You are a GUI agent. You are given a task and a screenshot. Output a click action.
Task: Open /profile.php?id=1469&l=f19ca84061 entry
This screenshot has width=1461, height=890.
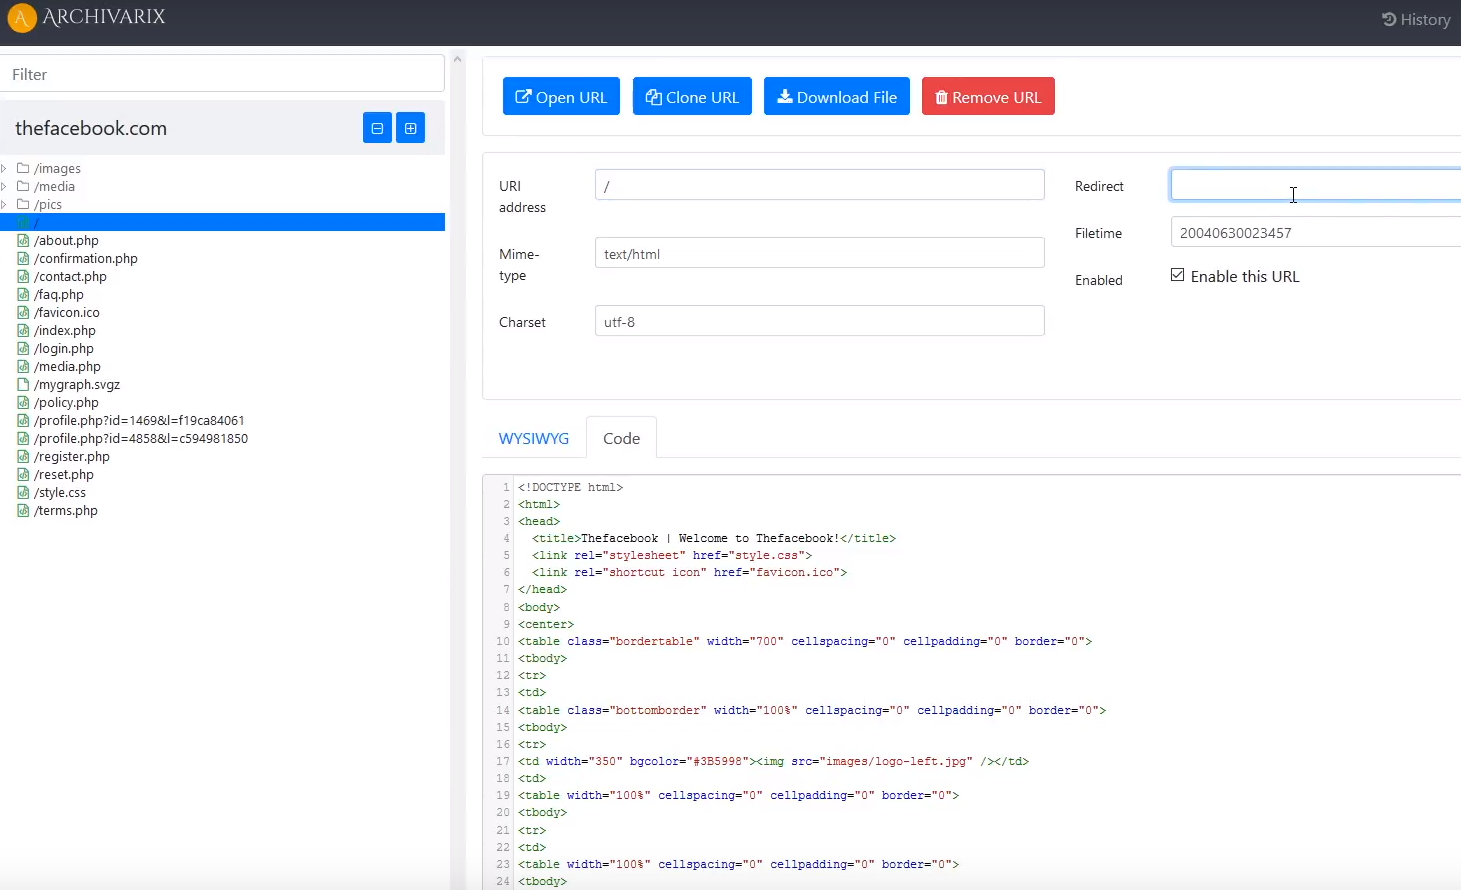click(x=139, y=421)
